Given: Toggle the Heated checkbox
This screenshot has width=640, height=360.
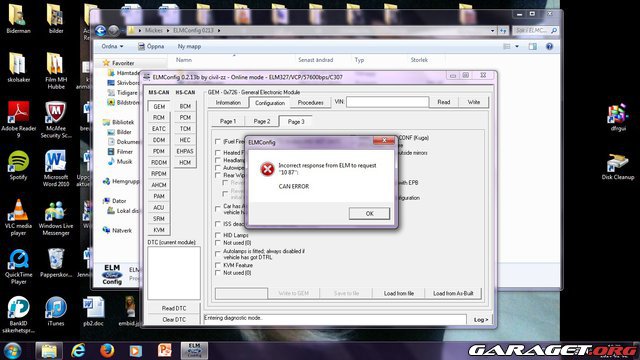Looking at the screenshot, I should click(218, 153).
